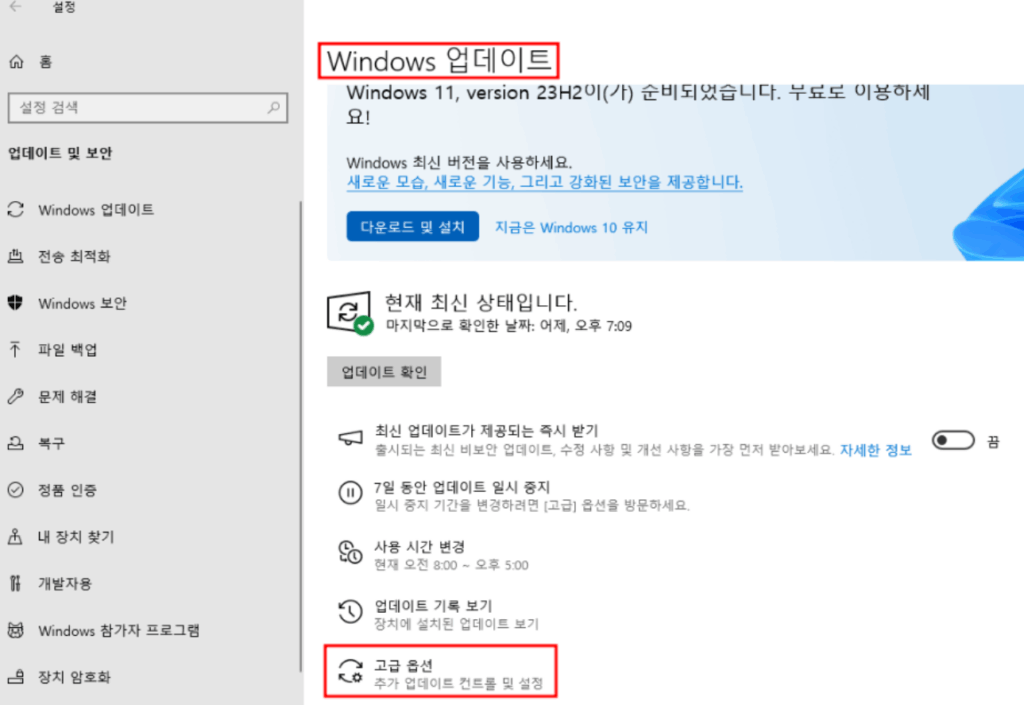Viewport: 1024px width, 705px height.
Task: Click the Home icon in sidebar
Action: pyautogui.click(x=16, y=62)
